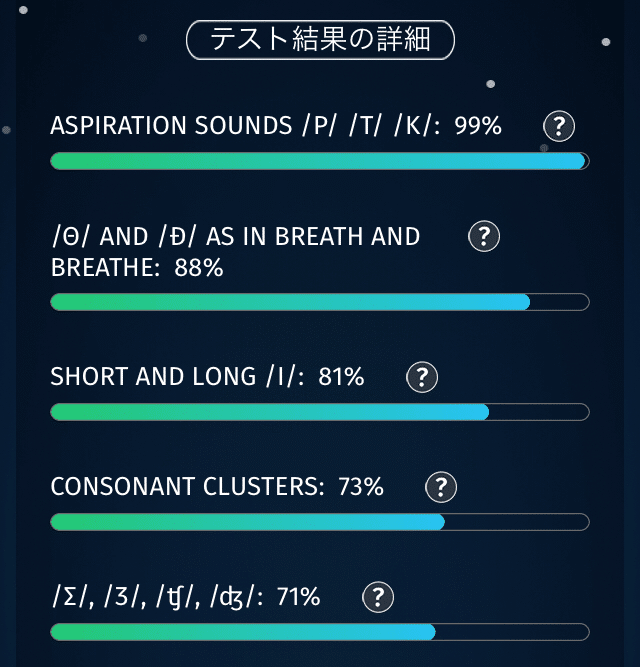Click question mark next to 71% score
Image resolution: width=640 pixels, height=667 pixels.
[377, 598]
